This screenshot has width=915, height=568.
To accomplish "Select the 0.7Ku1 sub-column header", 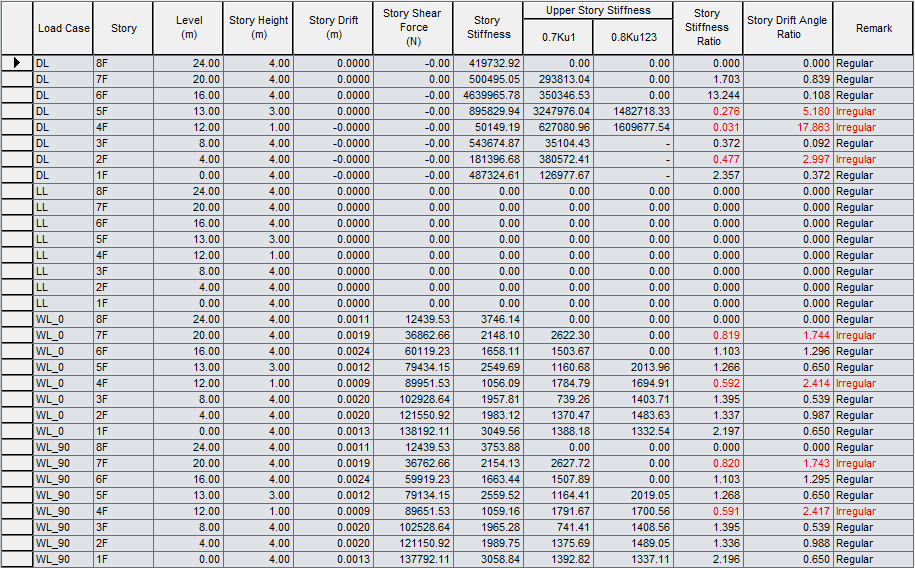I will [558, 37].
